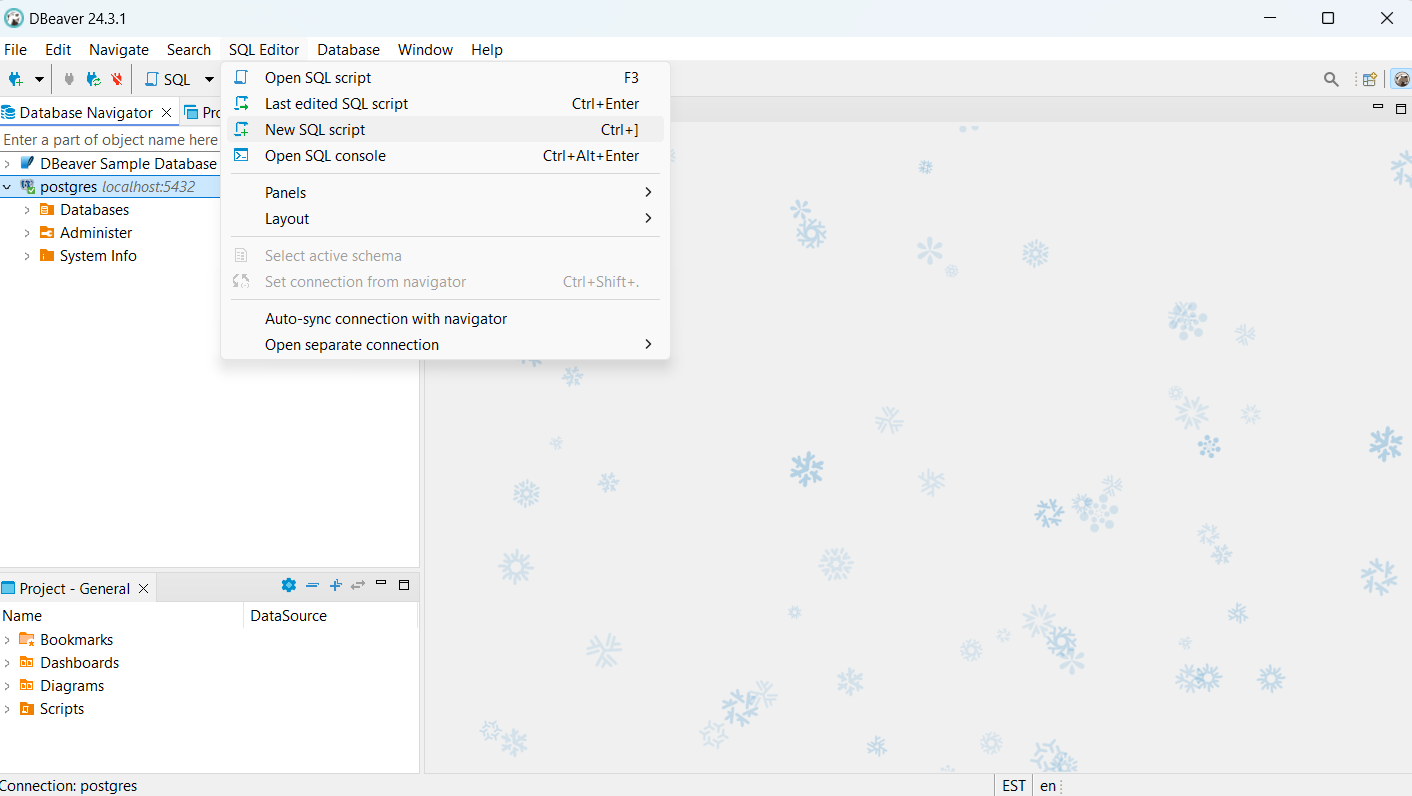Disconnect from database using red plug icon

[x=117, y=79]
